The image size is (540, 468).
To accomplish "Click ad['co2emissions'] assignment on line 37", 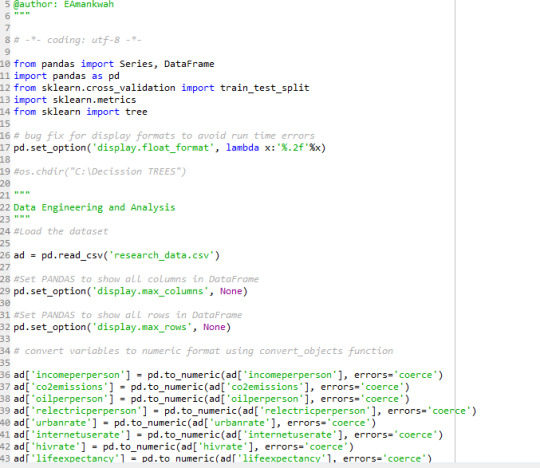I will pos(211,387).
